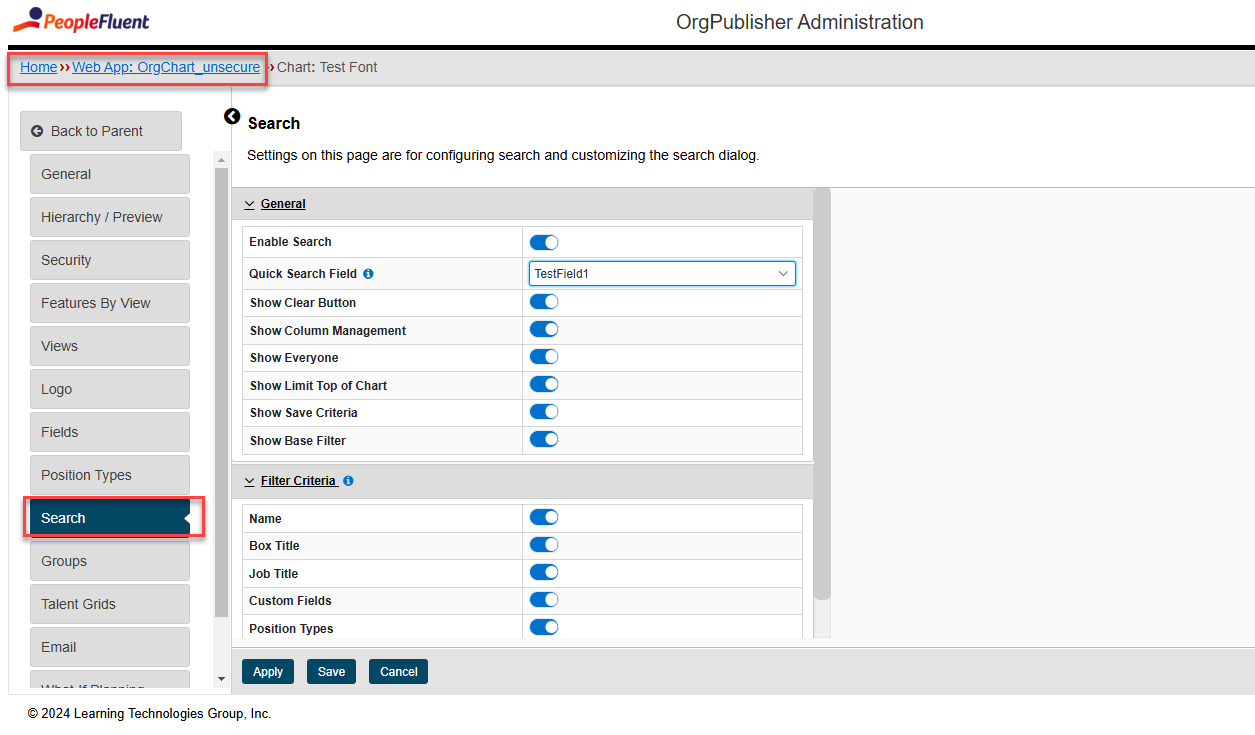
Task: Click the collapse sidebar arrow icon
Action: [x=232, y=117]
